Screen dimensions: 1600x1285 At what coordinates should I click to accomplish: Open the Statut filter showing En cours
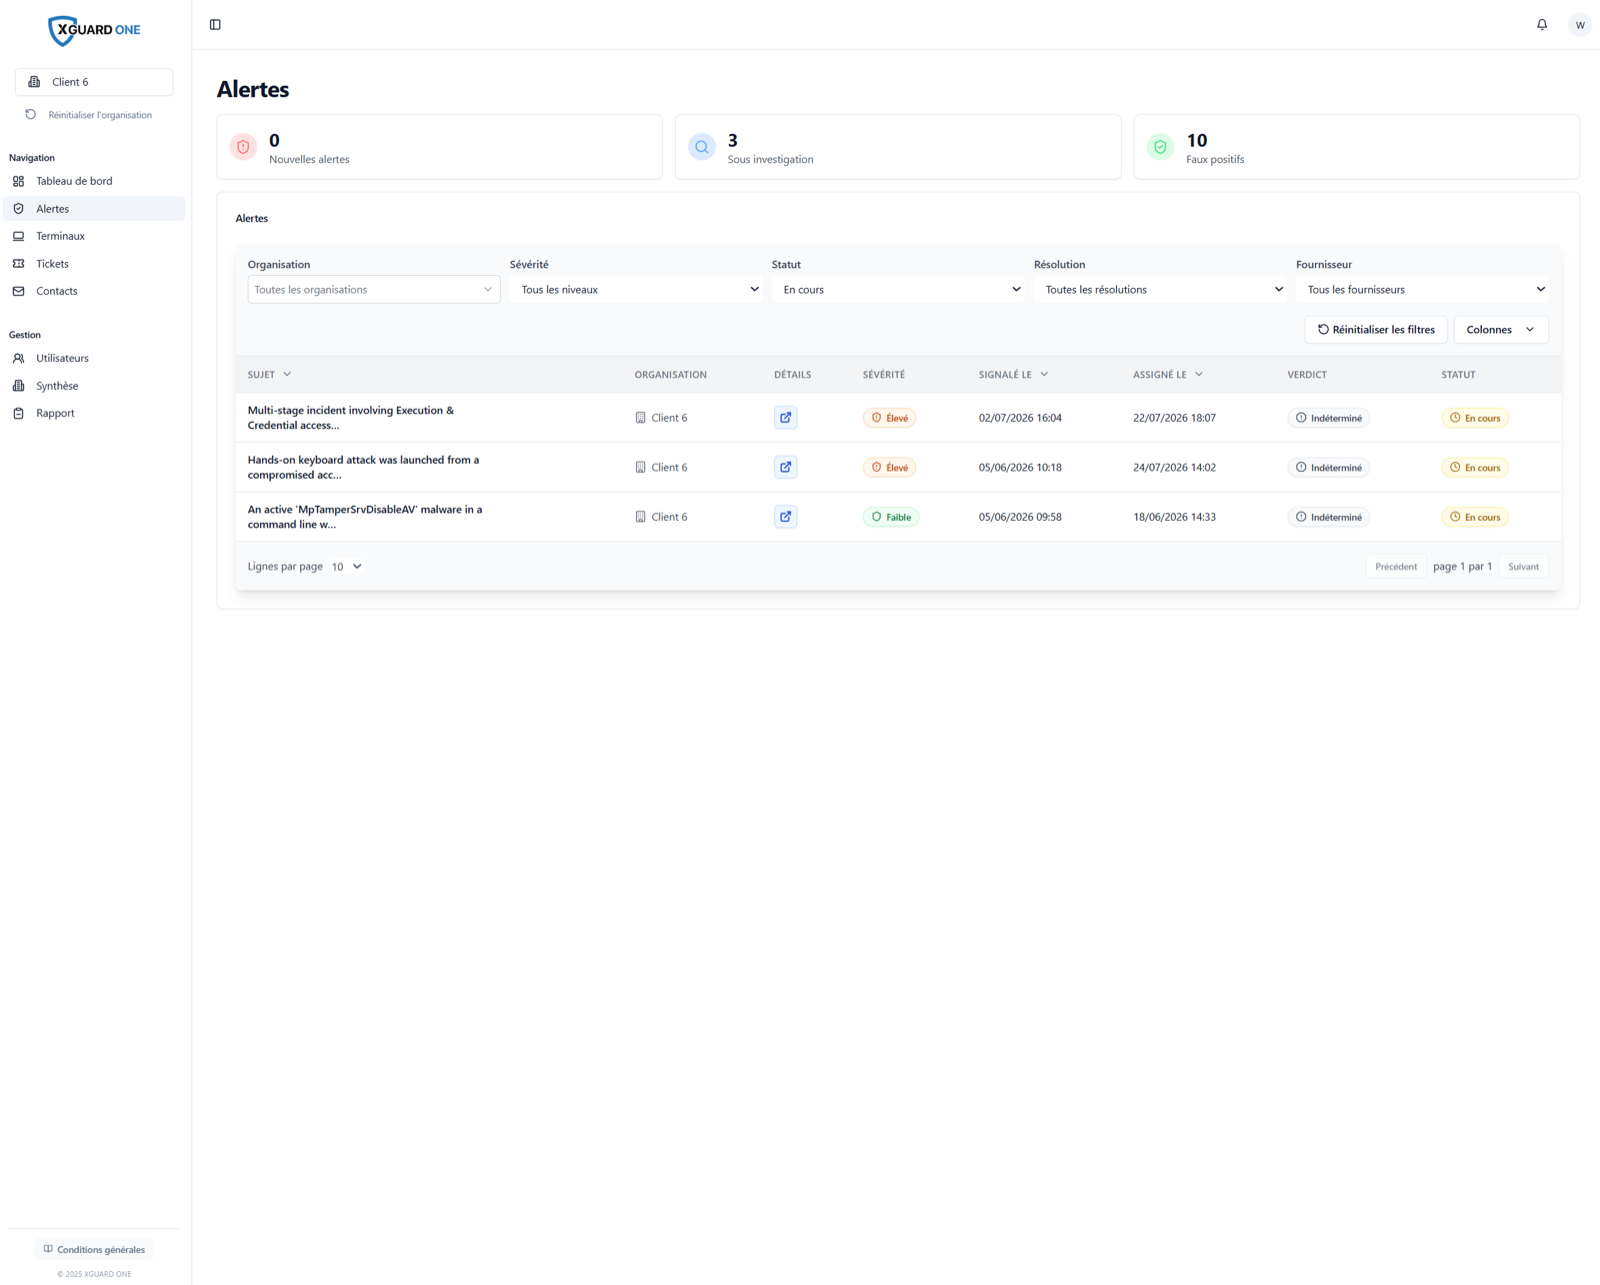(x=898, y=290)
